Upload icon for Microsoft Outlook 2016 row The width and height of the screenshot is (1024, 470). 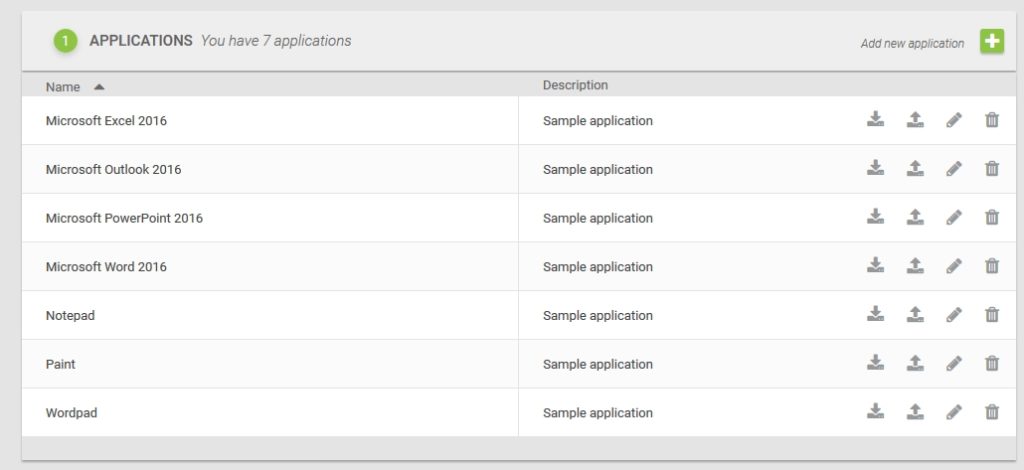click(915, 169)
